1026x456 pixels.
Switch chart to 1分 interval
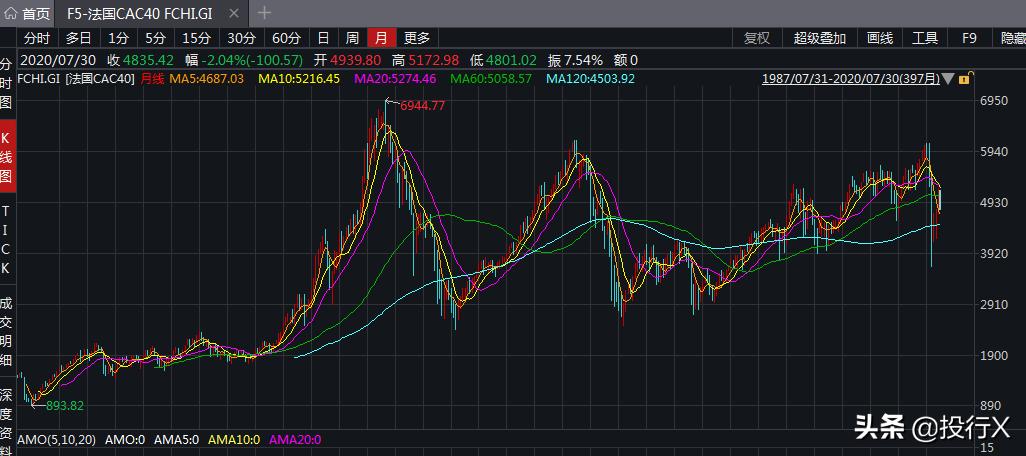coord(118,38)
